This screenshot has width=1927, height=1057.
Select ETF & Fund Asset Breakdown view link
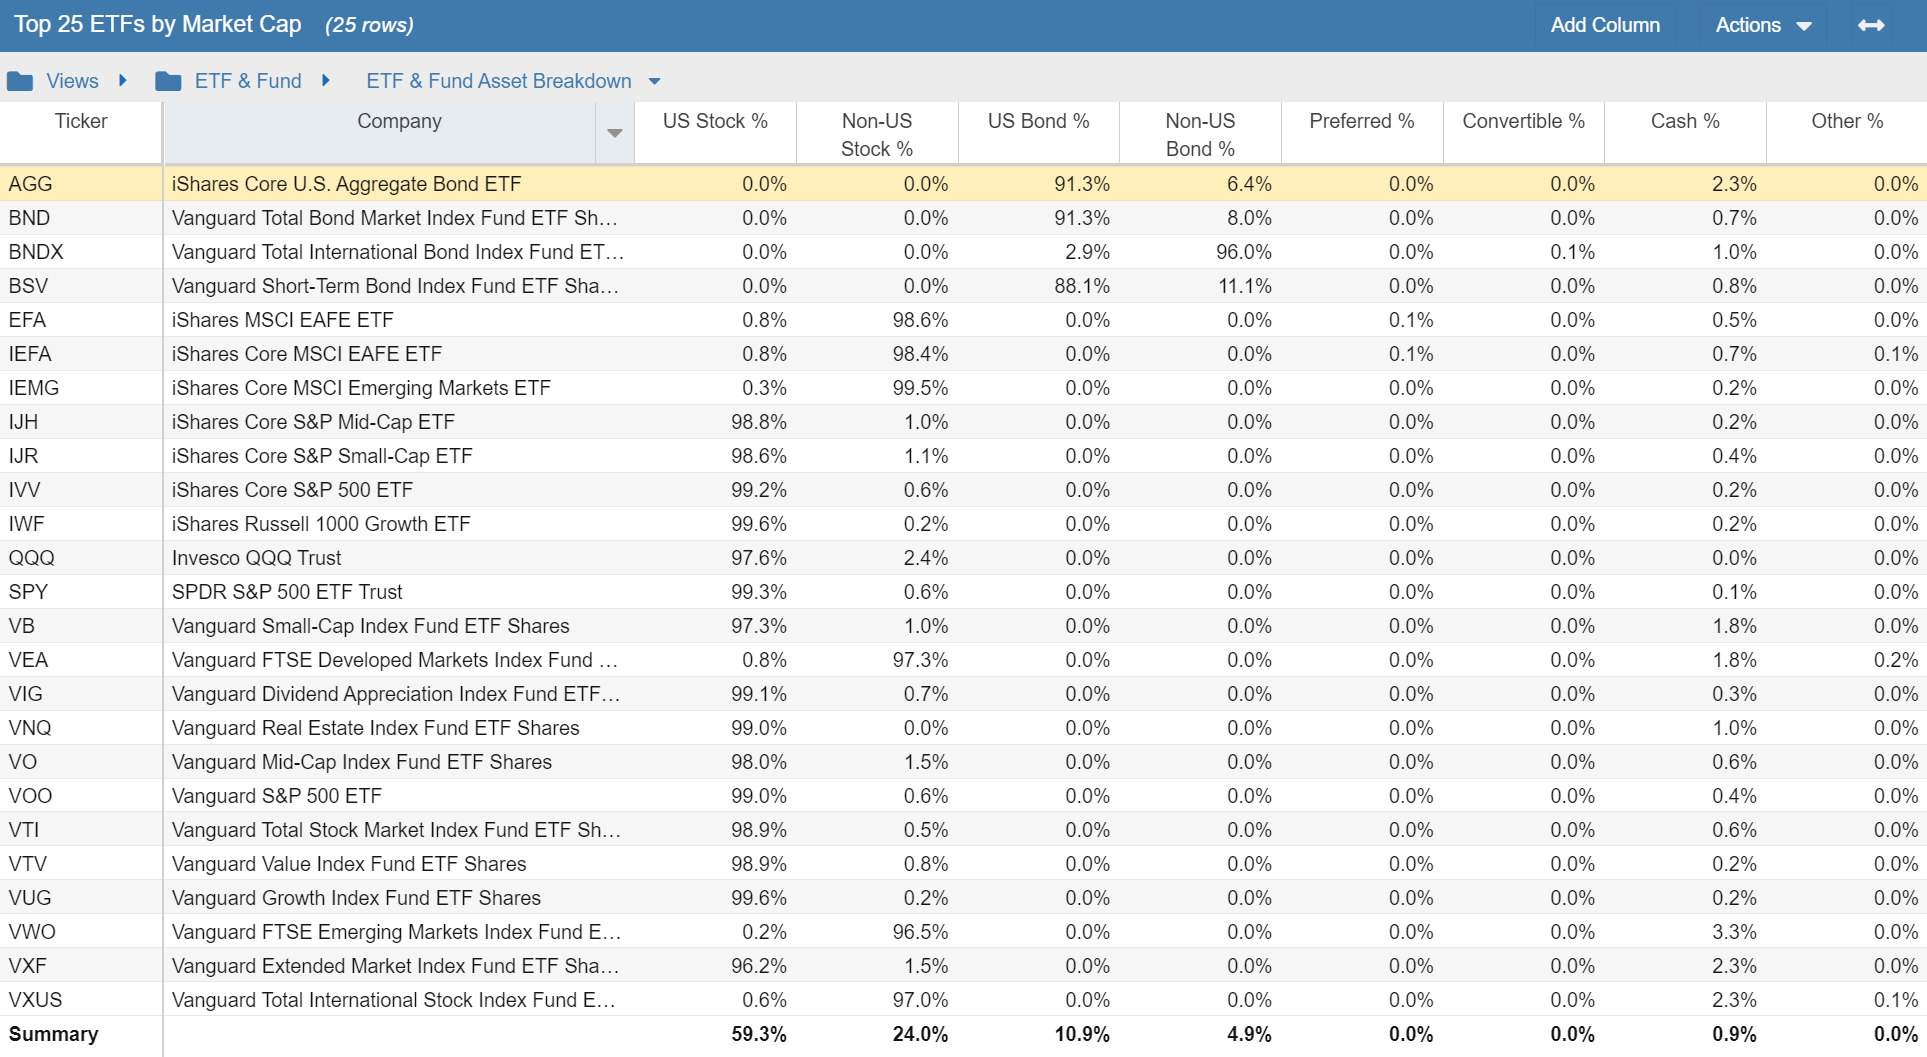(499, 81)
